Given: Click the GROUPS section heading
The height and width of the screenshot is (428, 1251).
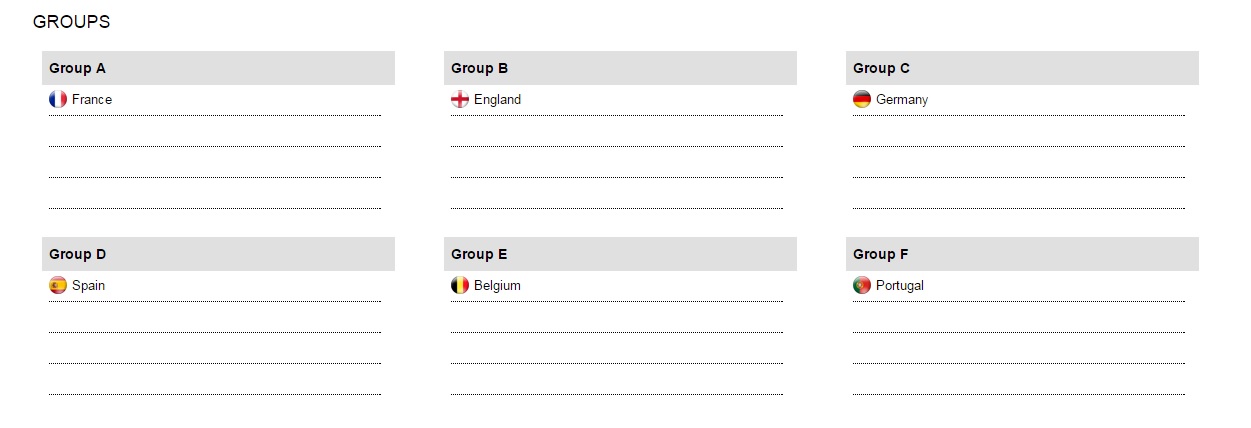Looking at the screenshot, I should point(71,22).
